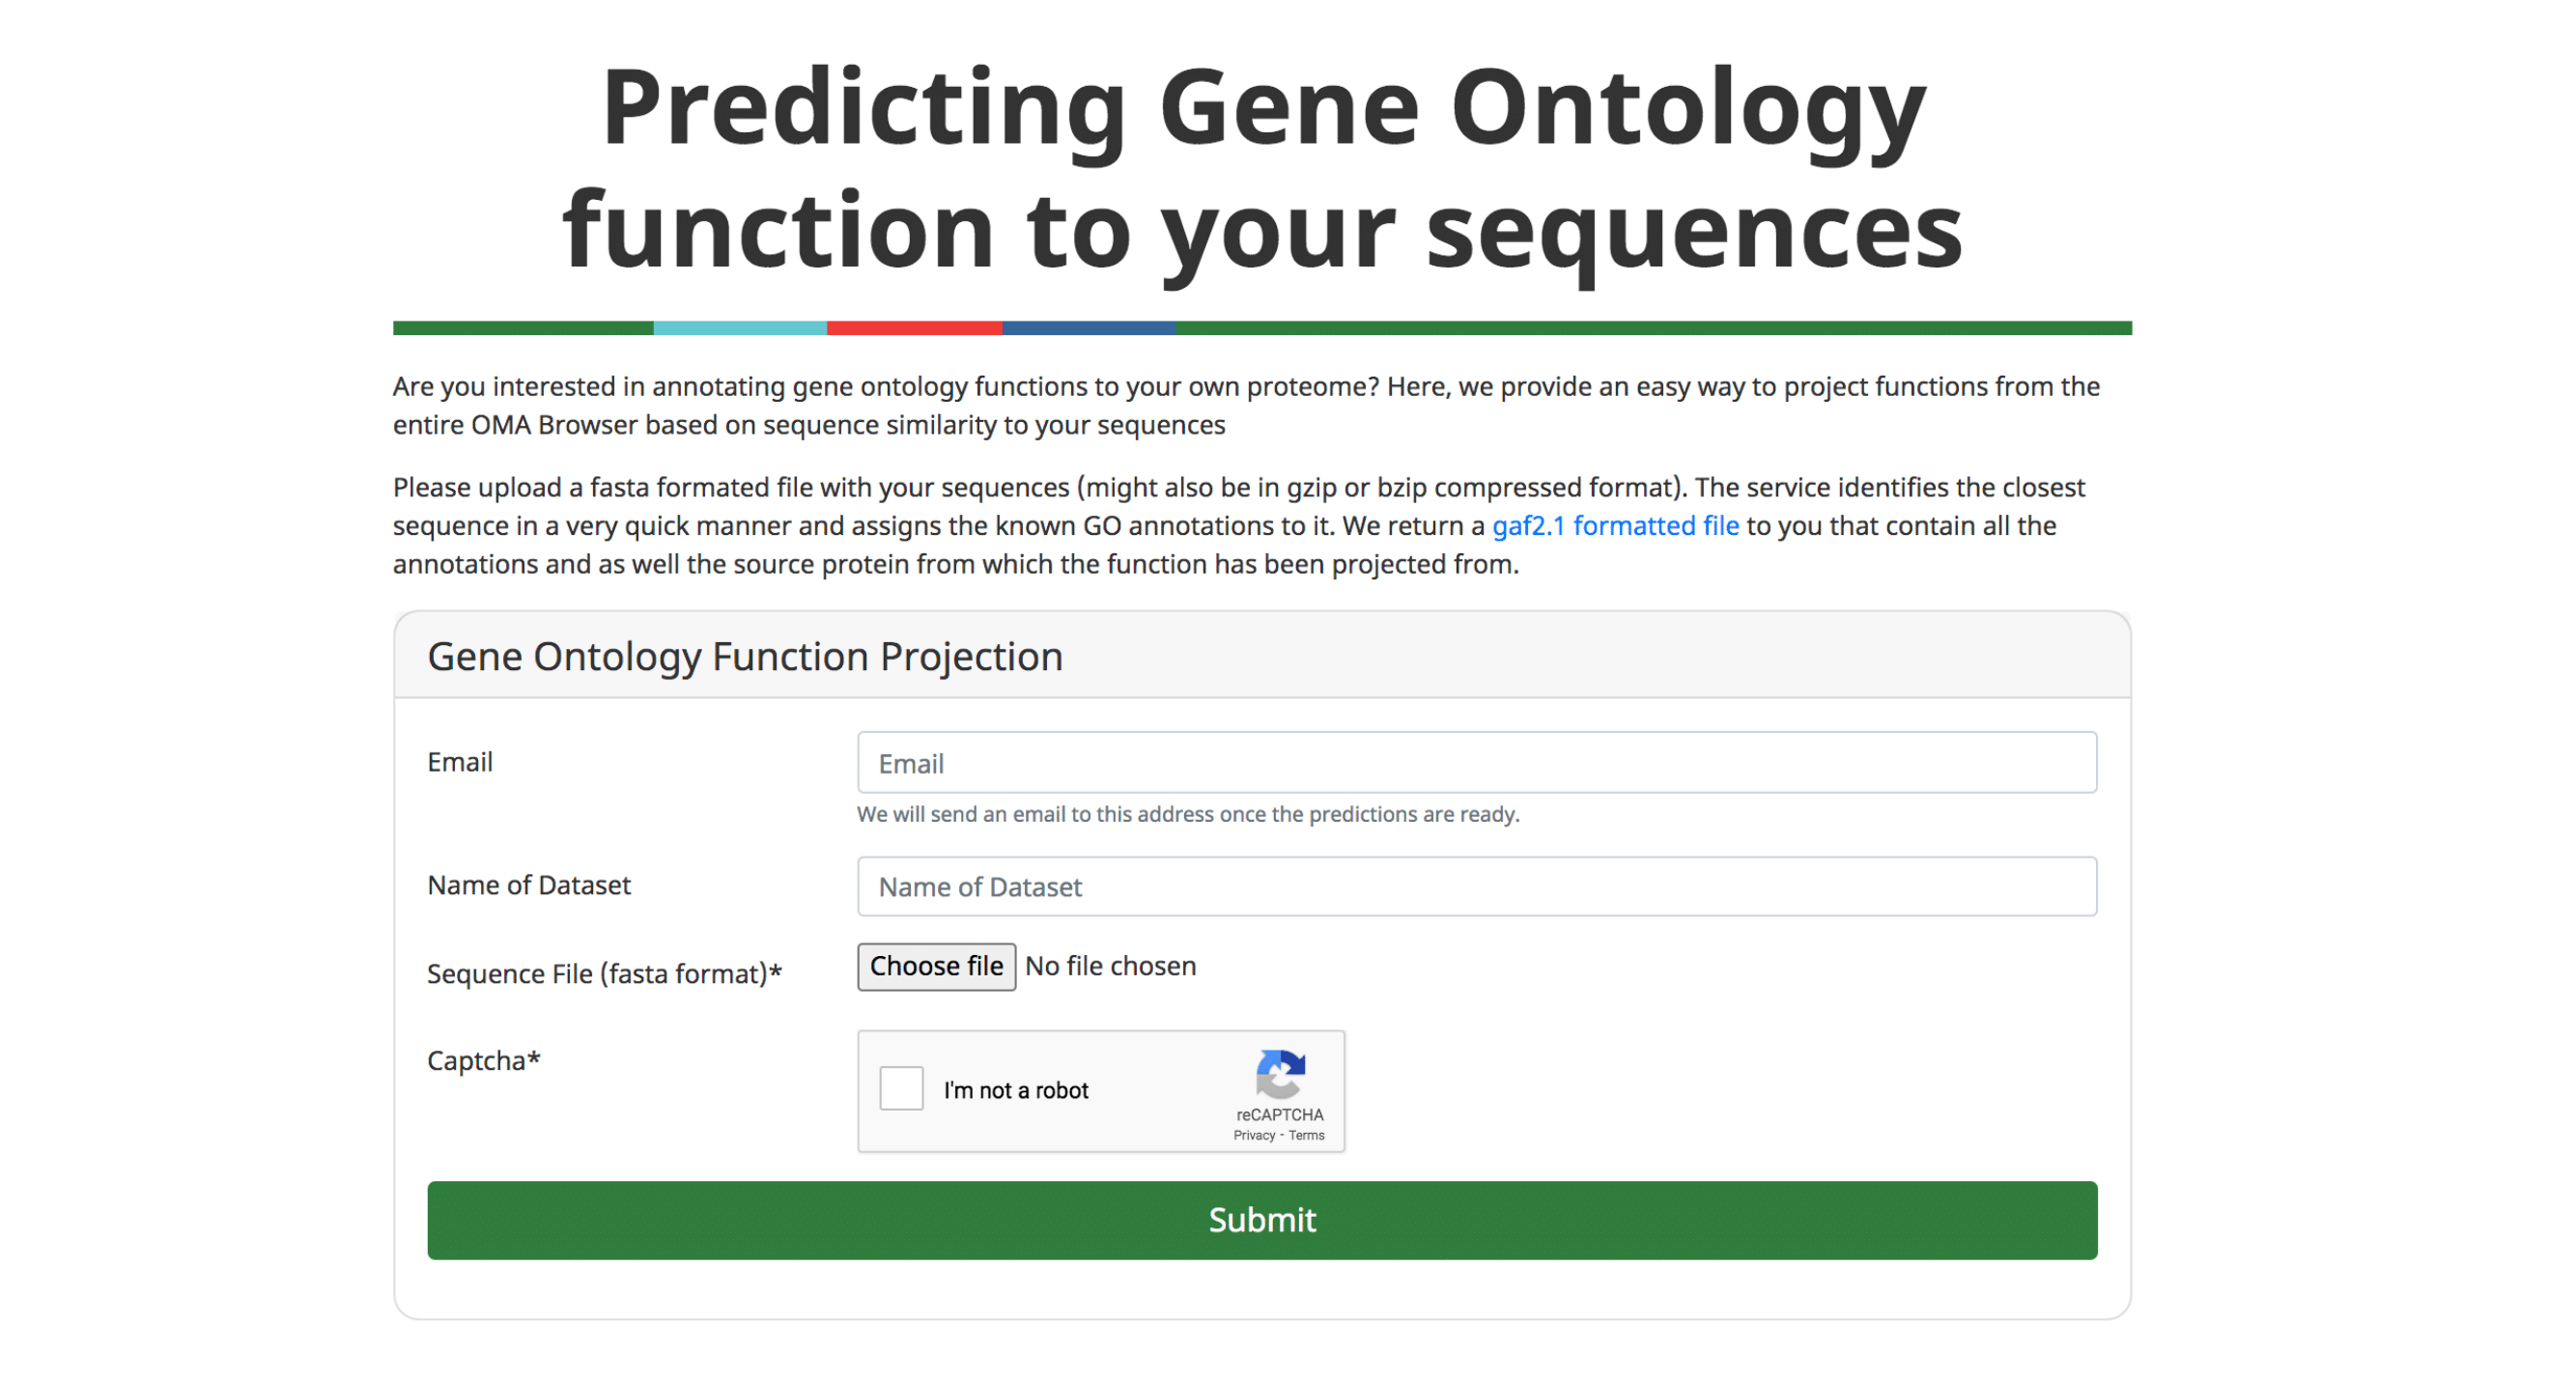
Task: Tick the "I'm not a robot" checkbox
Action: pos(901,1088)
